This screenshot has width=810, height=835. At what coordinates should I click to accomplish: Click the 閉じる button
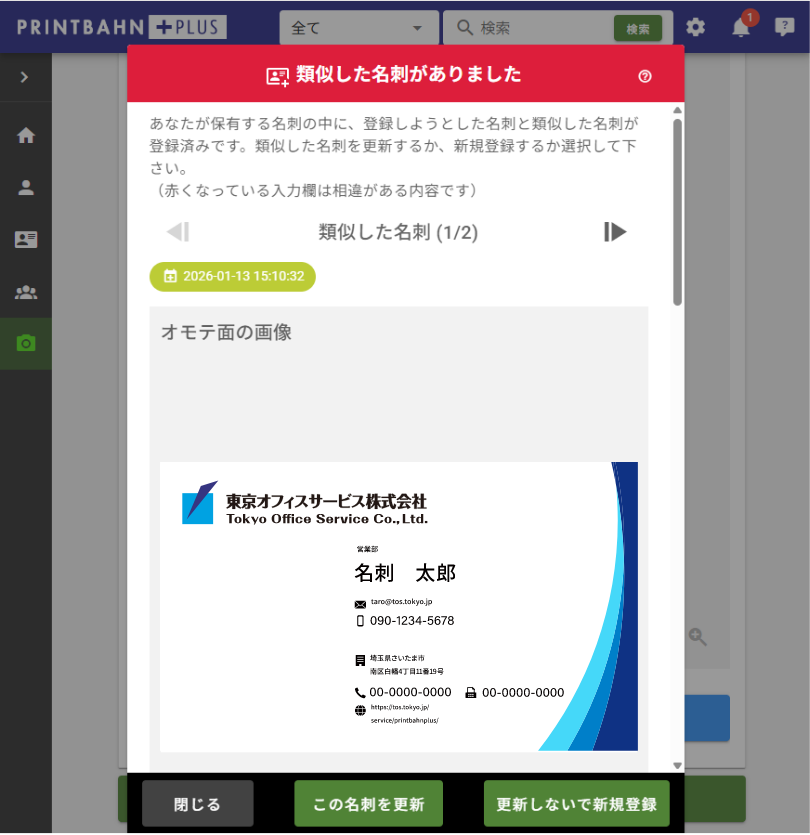coord(197,802)
